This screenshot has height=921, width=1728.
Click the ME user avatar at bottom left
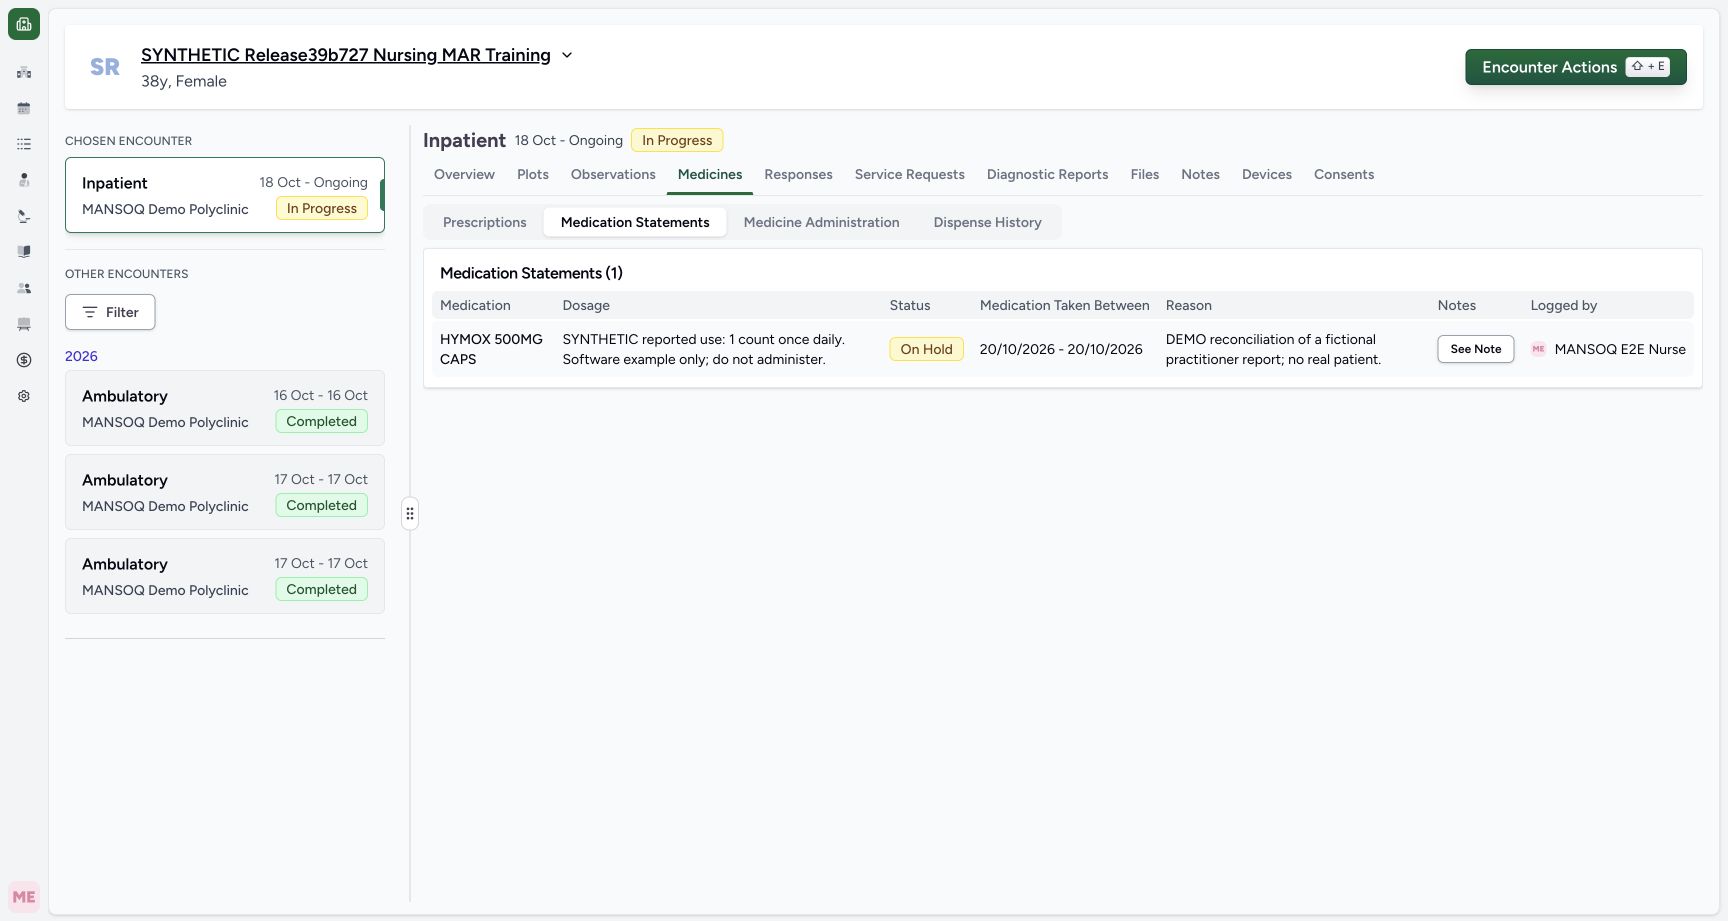[24, 897]
